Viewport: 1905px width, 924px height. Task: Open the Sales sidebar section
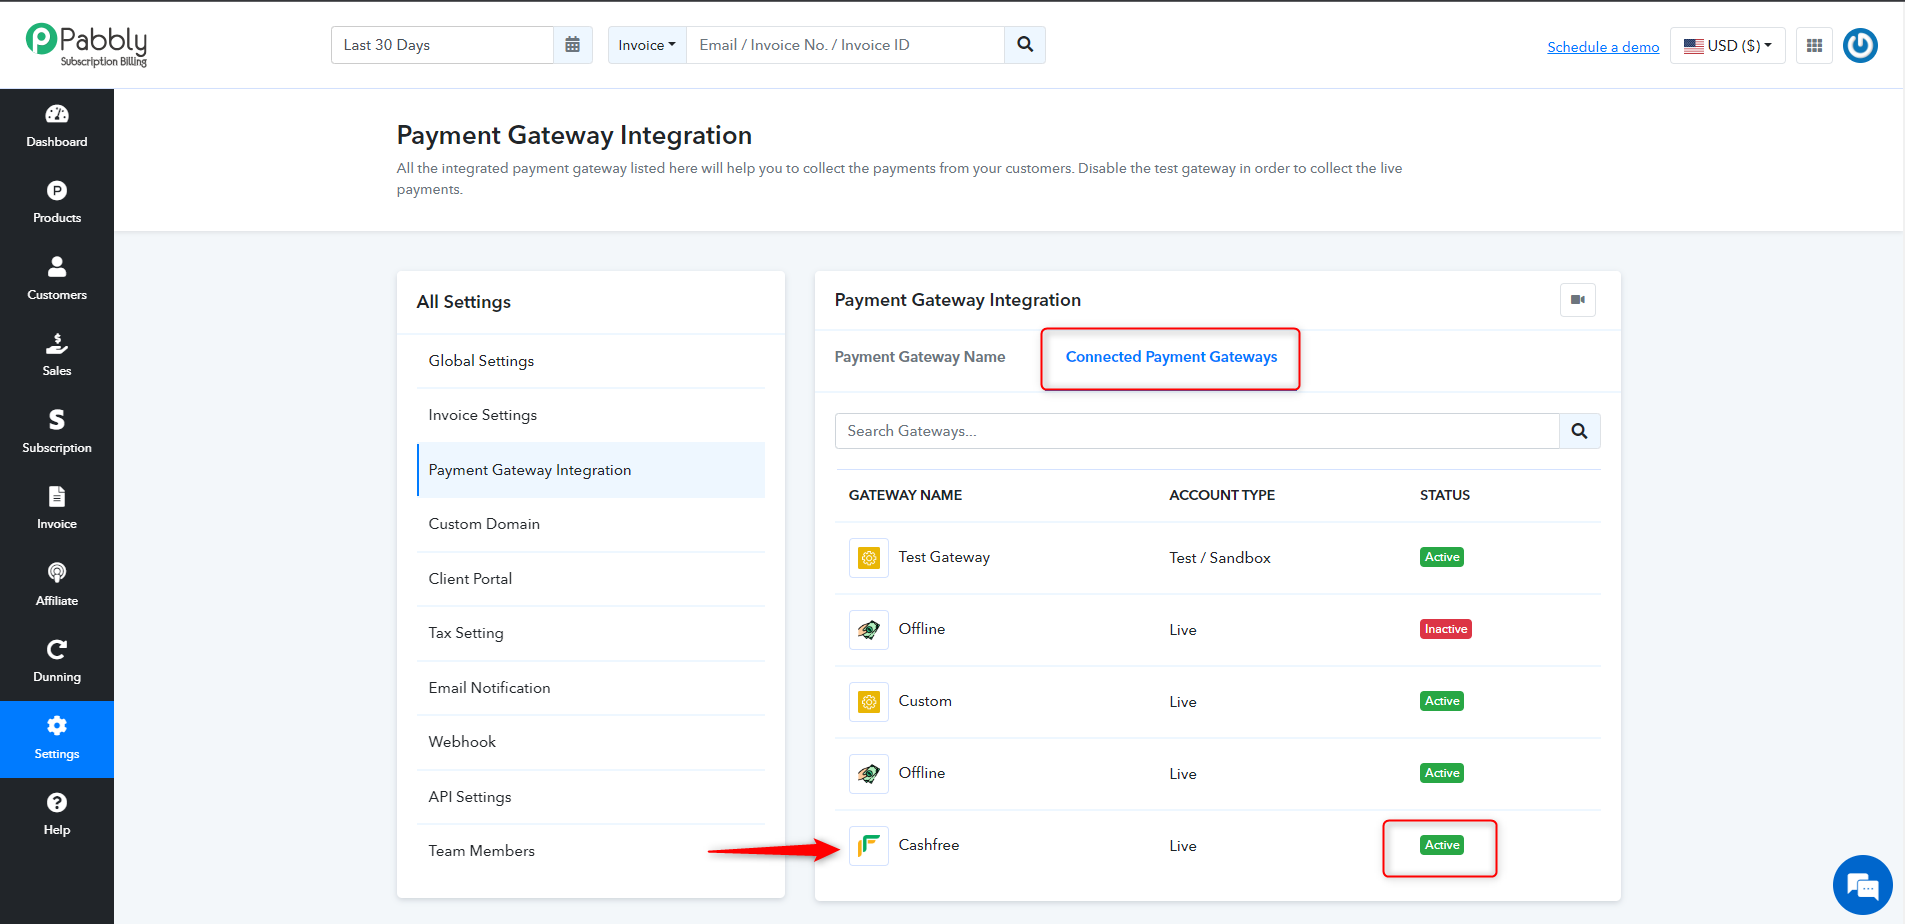click(57, 355)
